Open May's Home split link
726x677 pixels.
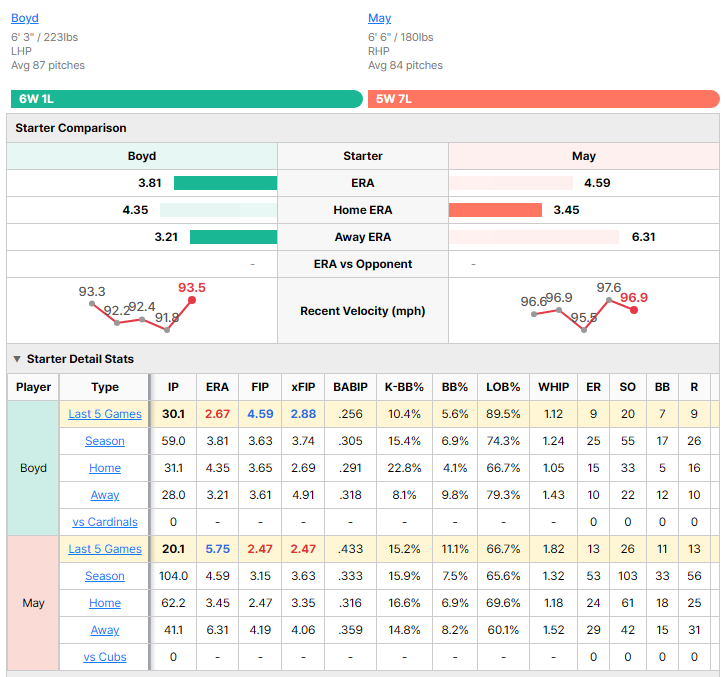[105, 603]
